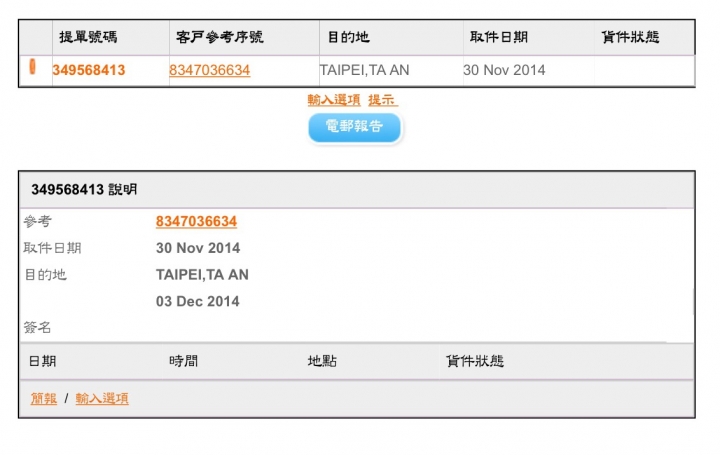The height and width of the screenshot is (455, 720).
Task: Click the 目的地 column header in top table
Action: point(348,38)
